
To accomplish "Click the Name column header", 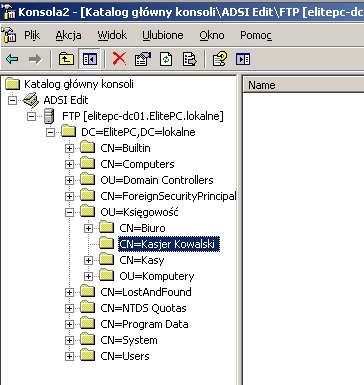I will coord(303,85).
